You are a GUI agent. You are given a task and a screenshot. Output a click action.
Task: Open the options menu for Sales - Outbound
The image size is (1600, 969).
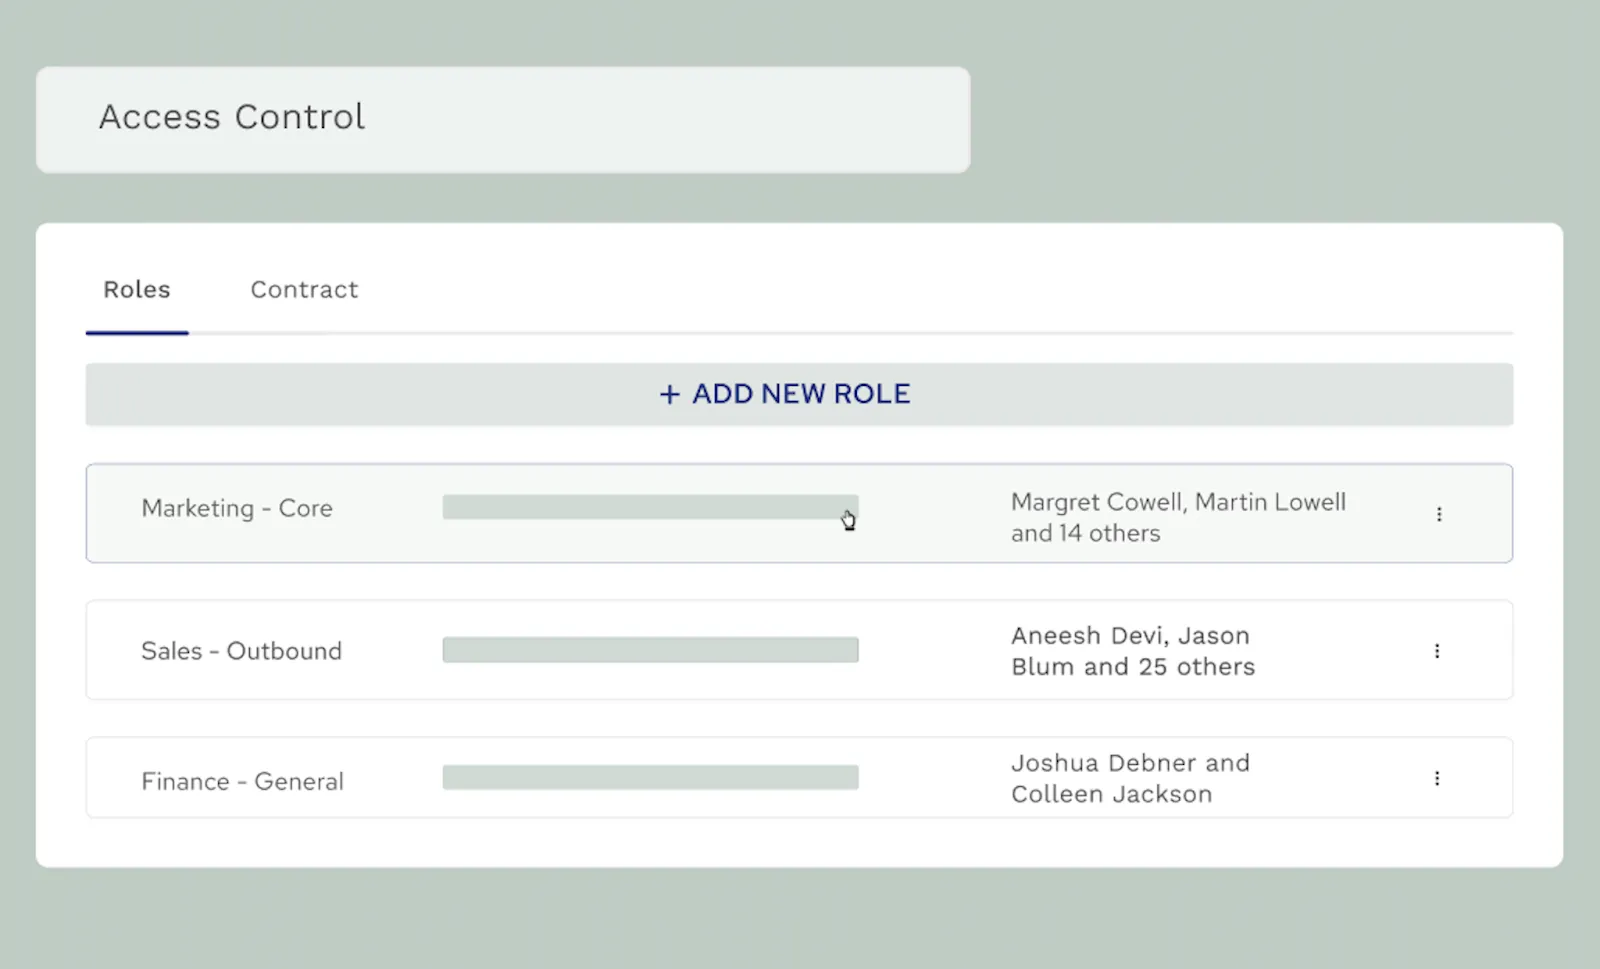coord(1437,650)
